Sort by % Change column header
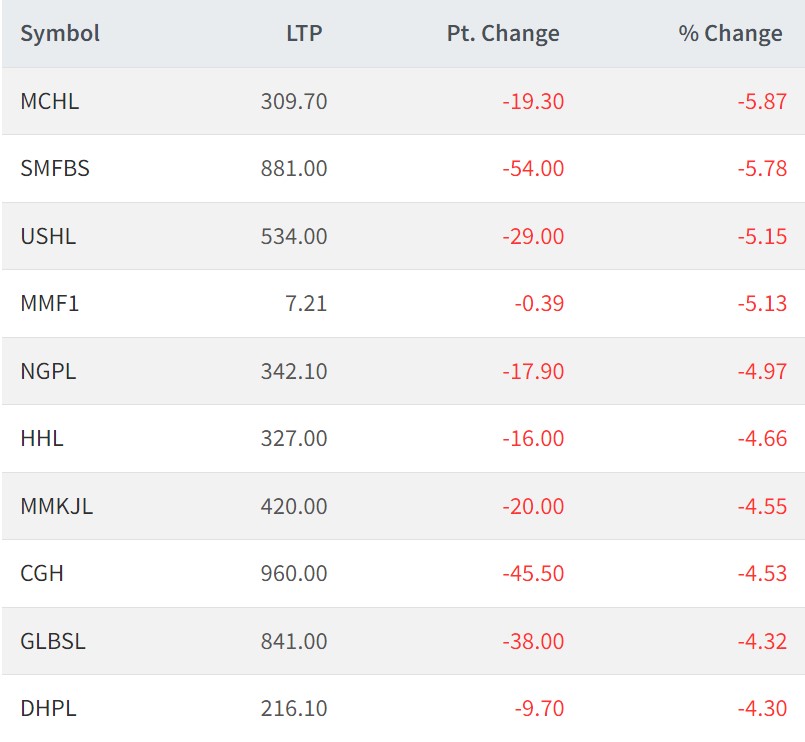805x742 pixels. click(730, 33)
